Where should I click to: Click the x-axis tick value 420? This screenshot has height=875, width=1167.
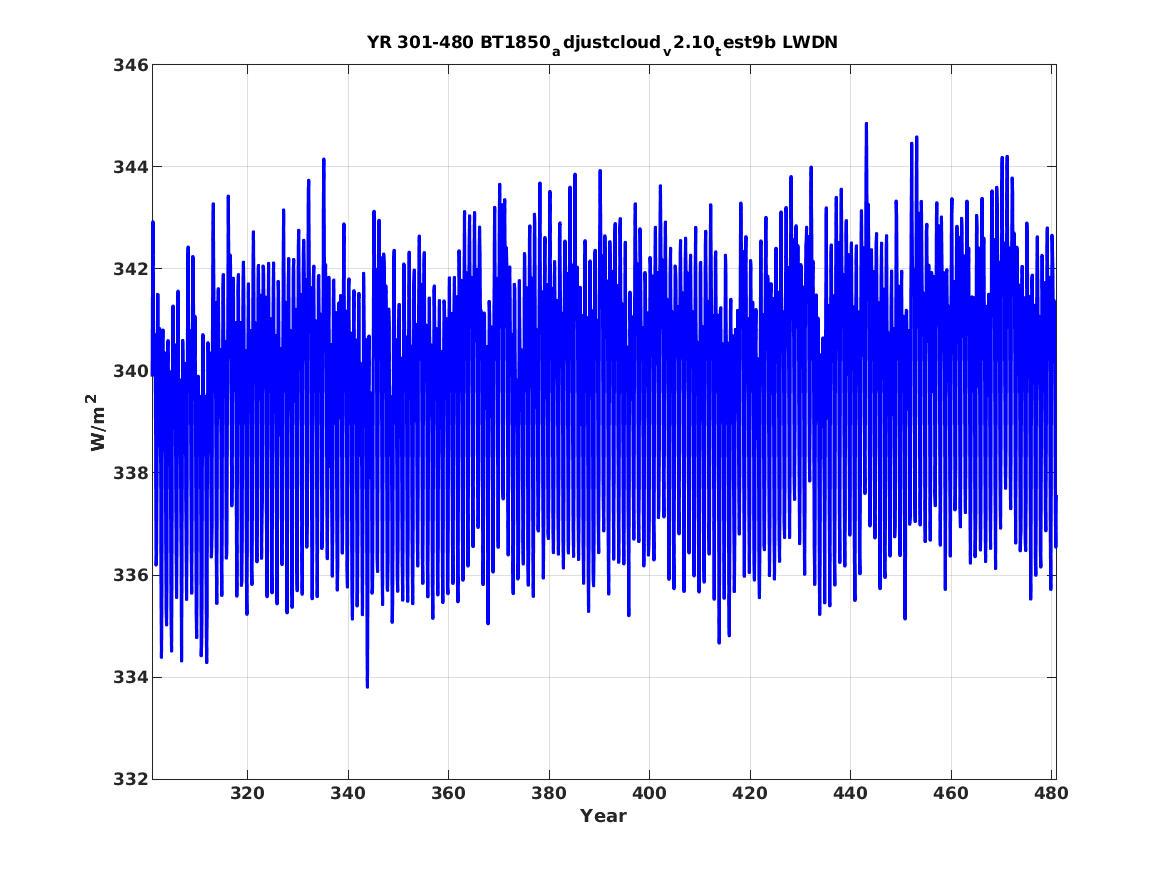coord(749,794)
